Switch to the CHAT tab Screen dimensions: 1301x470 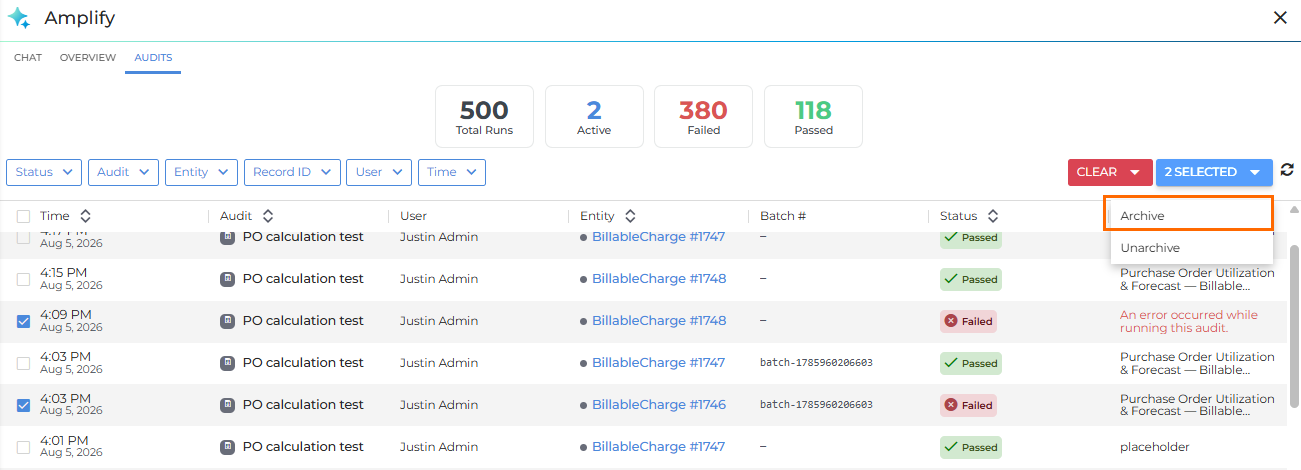click(28, 58)
